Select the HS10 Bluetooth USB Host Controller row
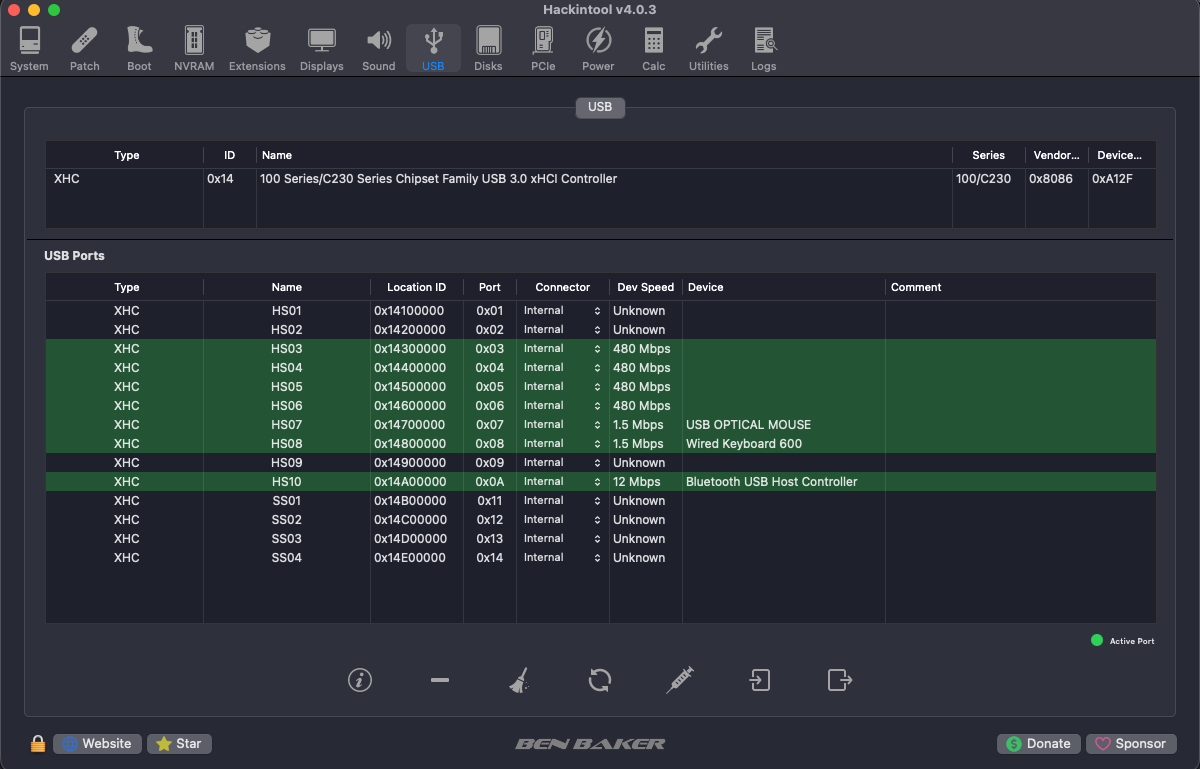Image resolution: width=1200 pixels, height=769 pixels. pyautogui.click(x=600, y=482)
